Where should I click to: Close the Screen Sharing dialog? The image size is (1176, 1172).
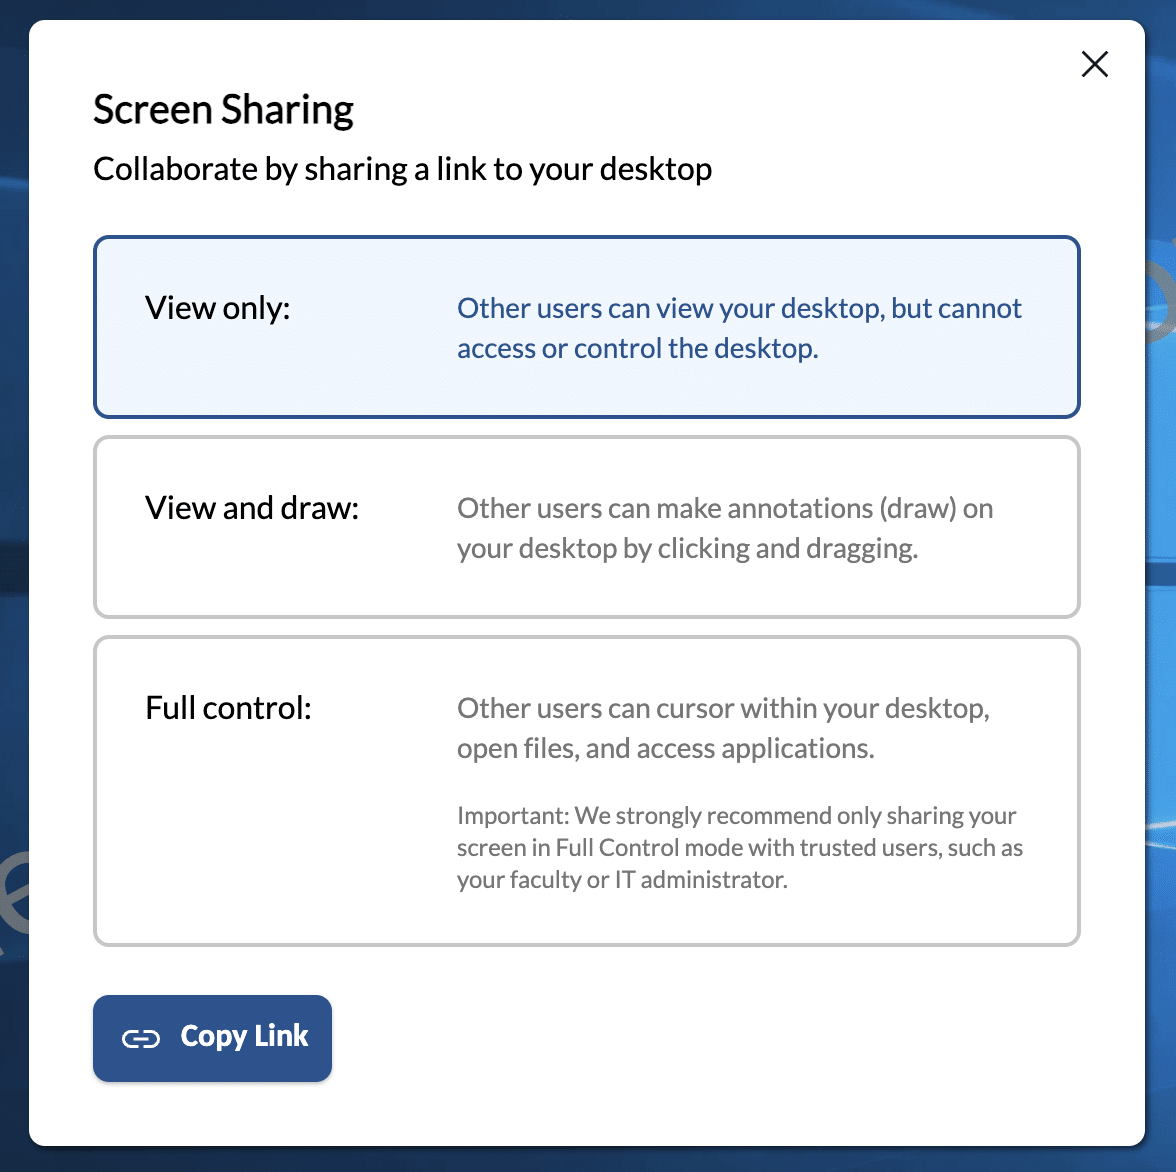1095,64
